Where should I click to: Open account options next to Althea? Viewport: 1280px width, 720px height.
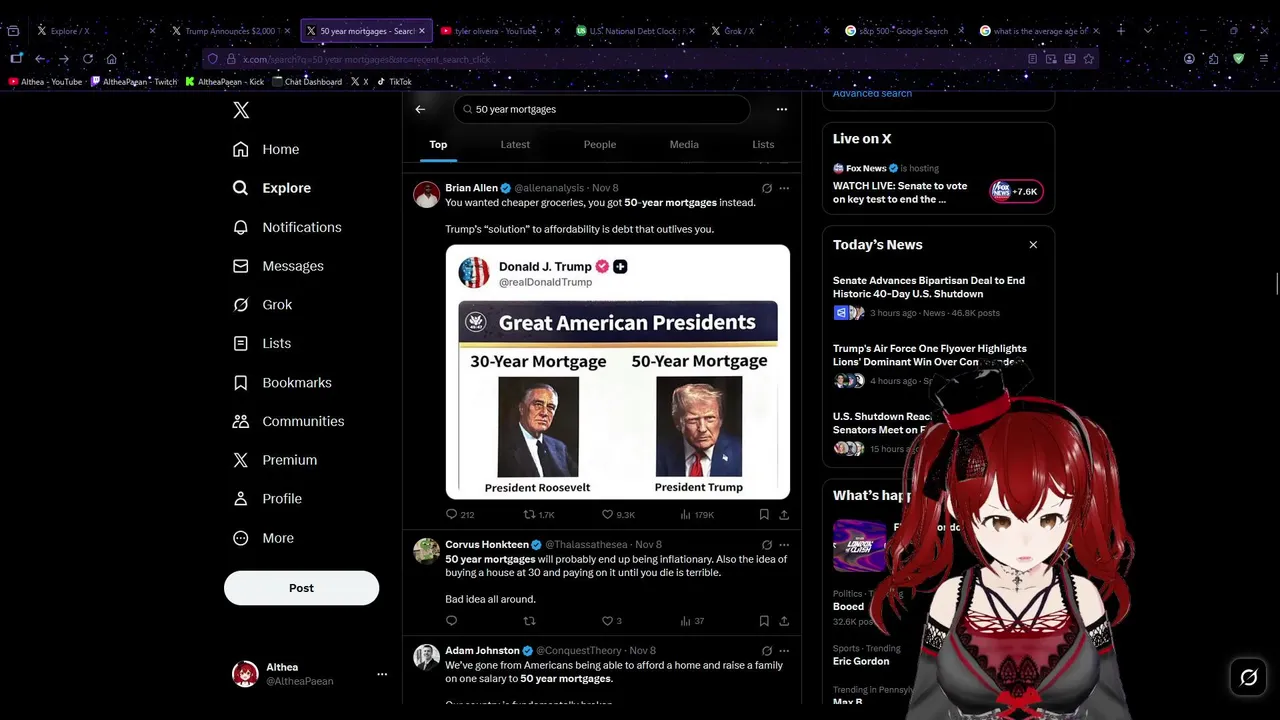(381, 674)
